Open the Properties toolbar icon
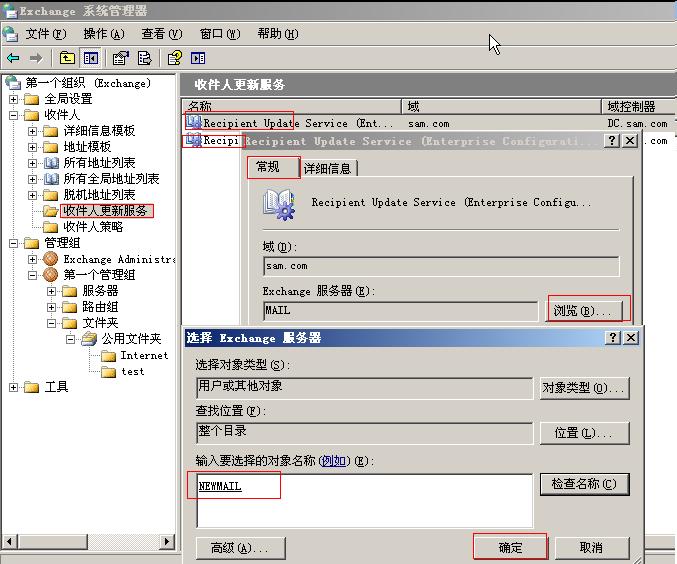This screenshot has height=564, width=677. pyautogui.click(x=121, y=58)
